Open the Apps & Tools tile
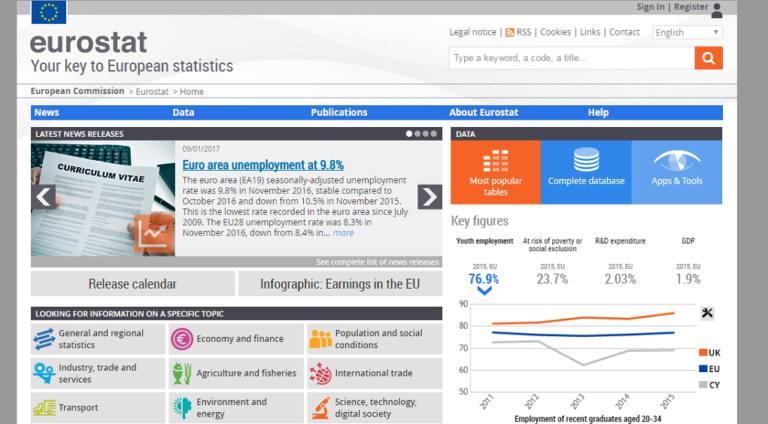Viewport: 768px width, 424px height. [x=677, y=172]
